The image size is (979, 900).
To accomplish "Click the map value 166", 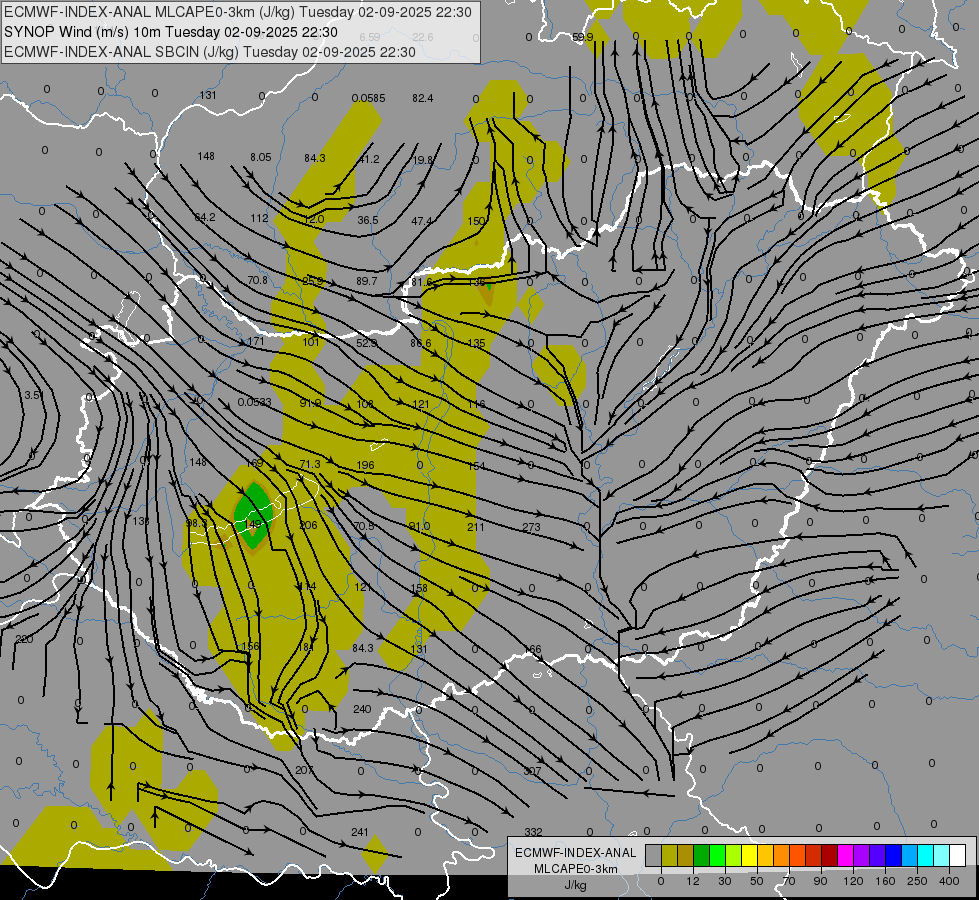I will coord(533,650).
